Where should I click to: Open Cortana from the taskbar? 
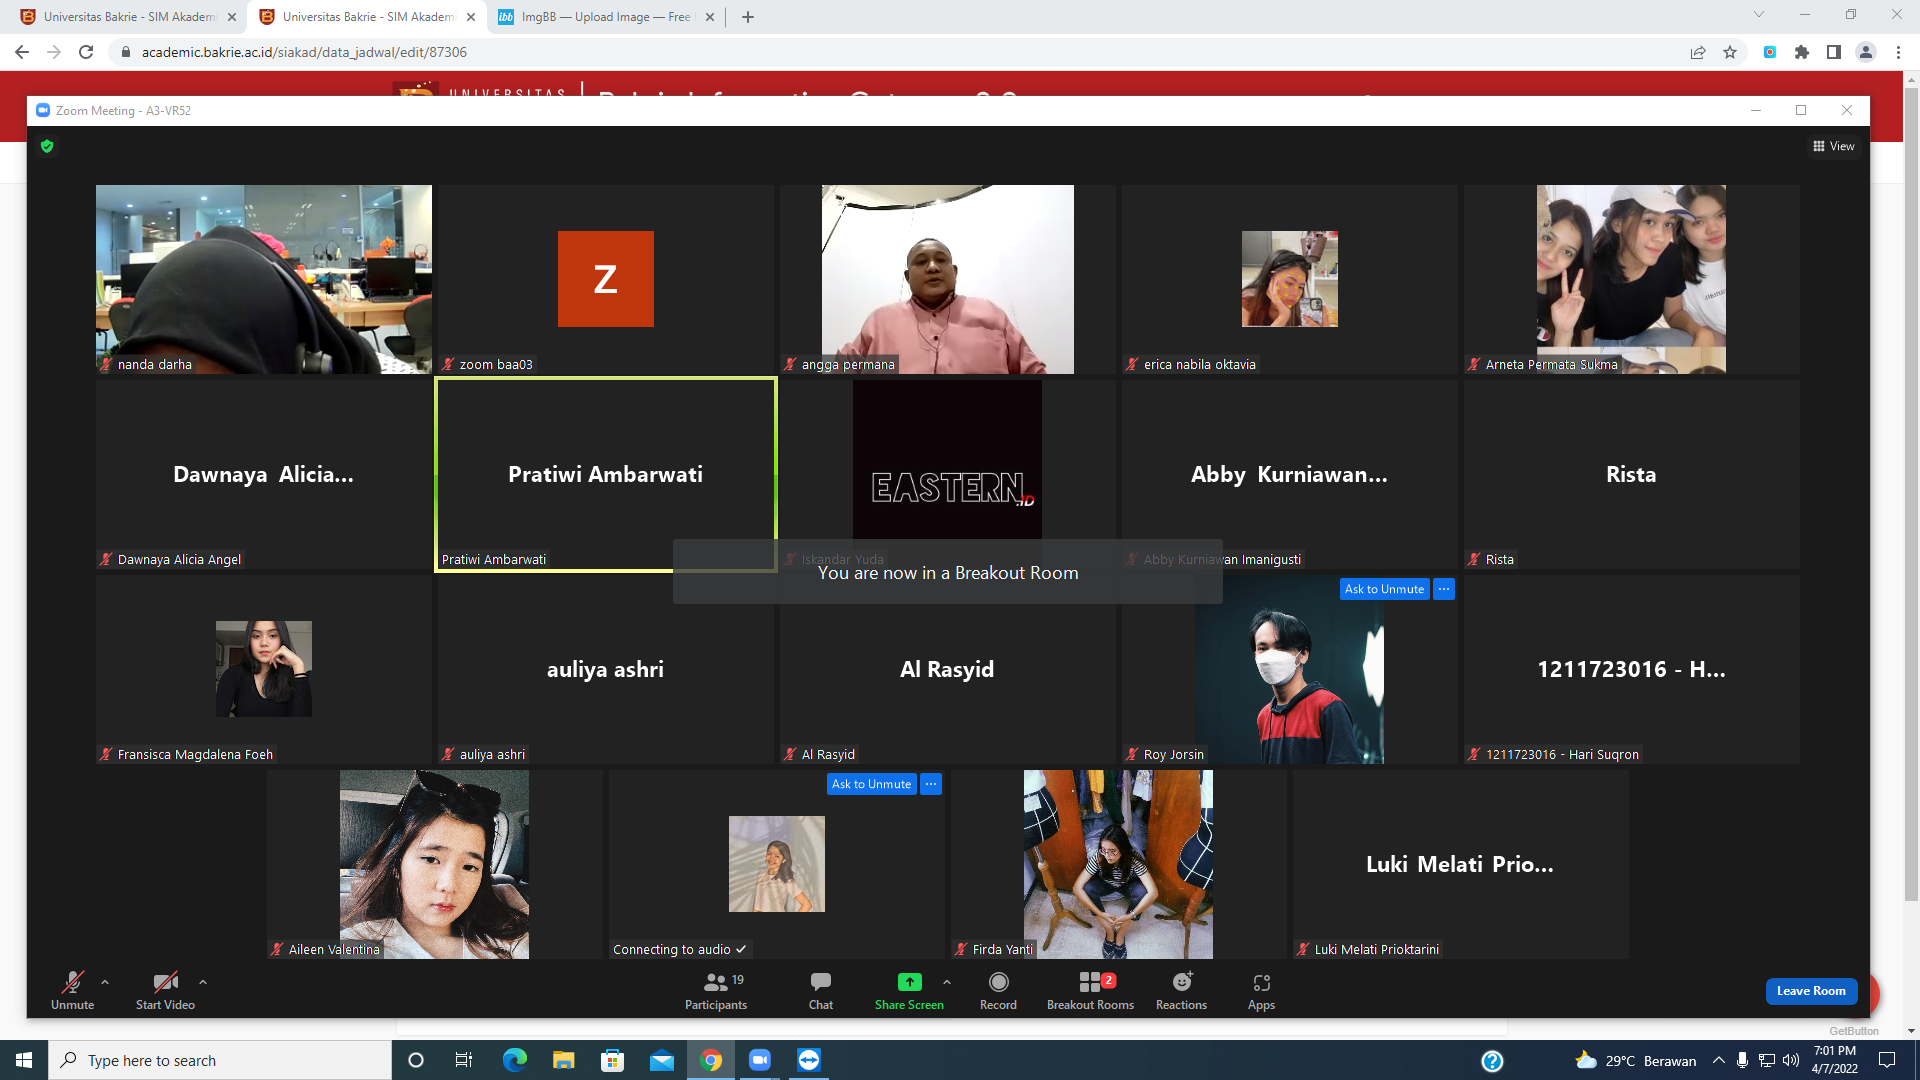[x=416, y=1060]
